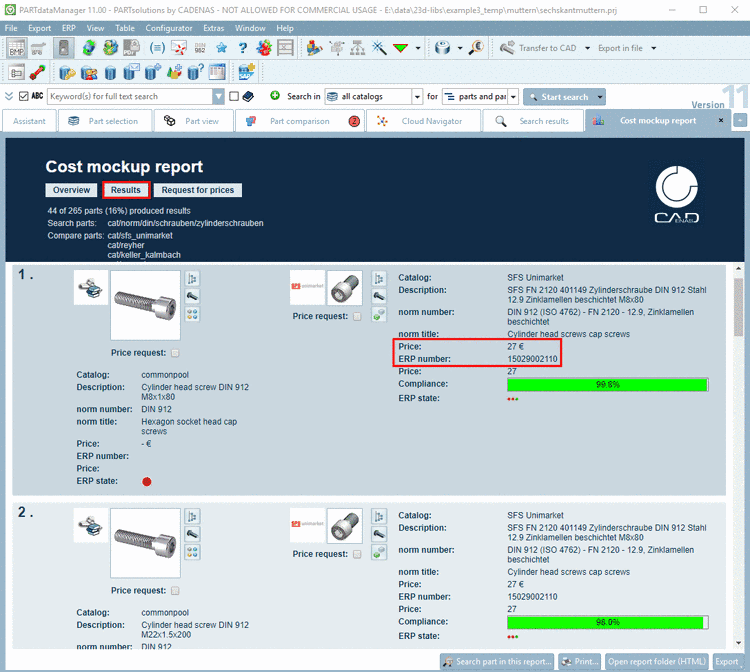
Task: Click the 99.8% compliance bar
Action: [x=607, y=385]
